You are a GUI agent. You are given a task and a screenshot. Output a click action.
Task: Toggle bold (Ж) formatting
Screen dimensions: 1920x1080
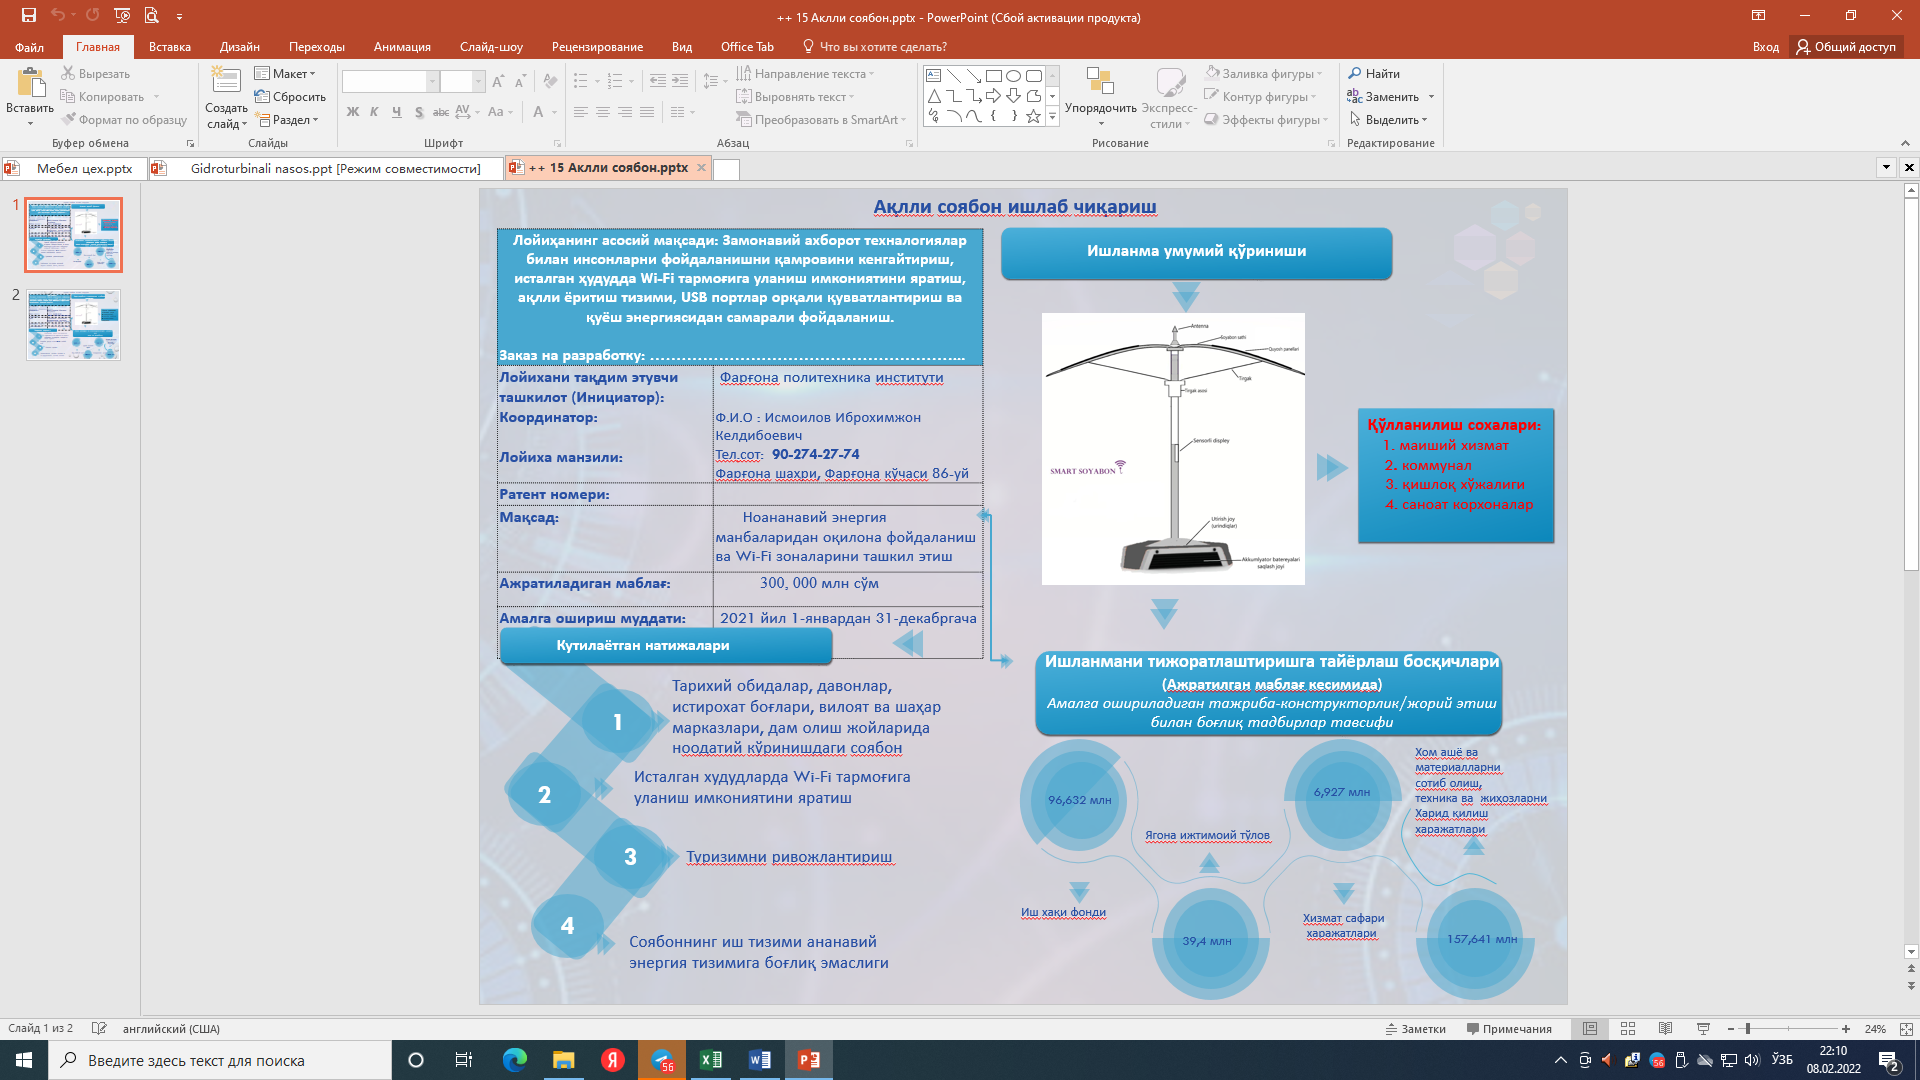352,112
